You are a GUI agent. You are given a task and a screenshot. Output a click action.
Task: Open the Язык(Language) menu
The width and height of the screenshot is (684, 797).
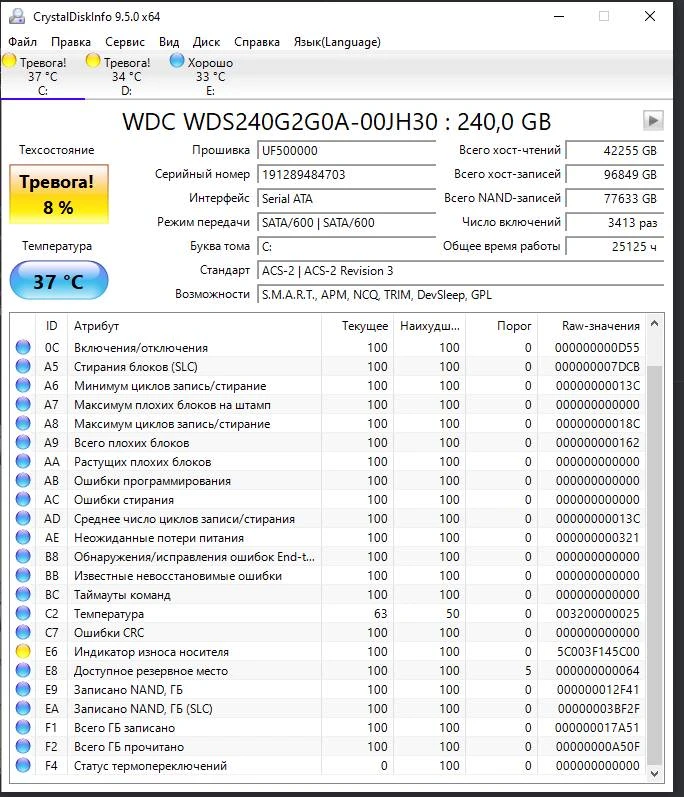point(337,42)
